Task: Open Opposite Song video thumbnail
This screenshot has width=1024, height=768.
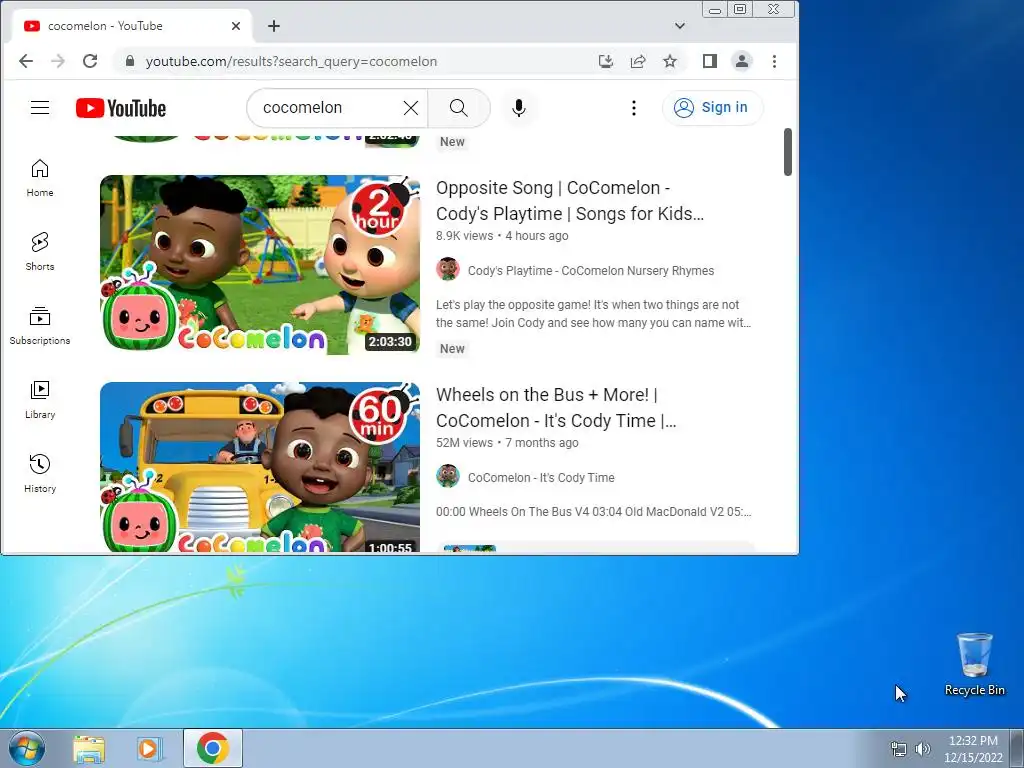Action: coord(260,264)
